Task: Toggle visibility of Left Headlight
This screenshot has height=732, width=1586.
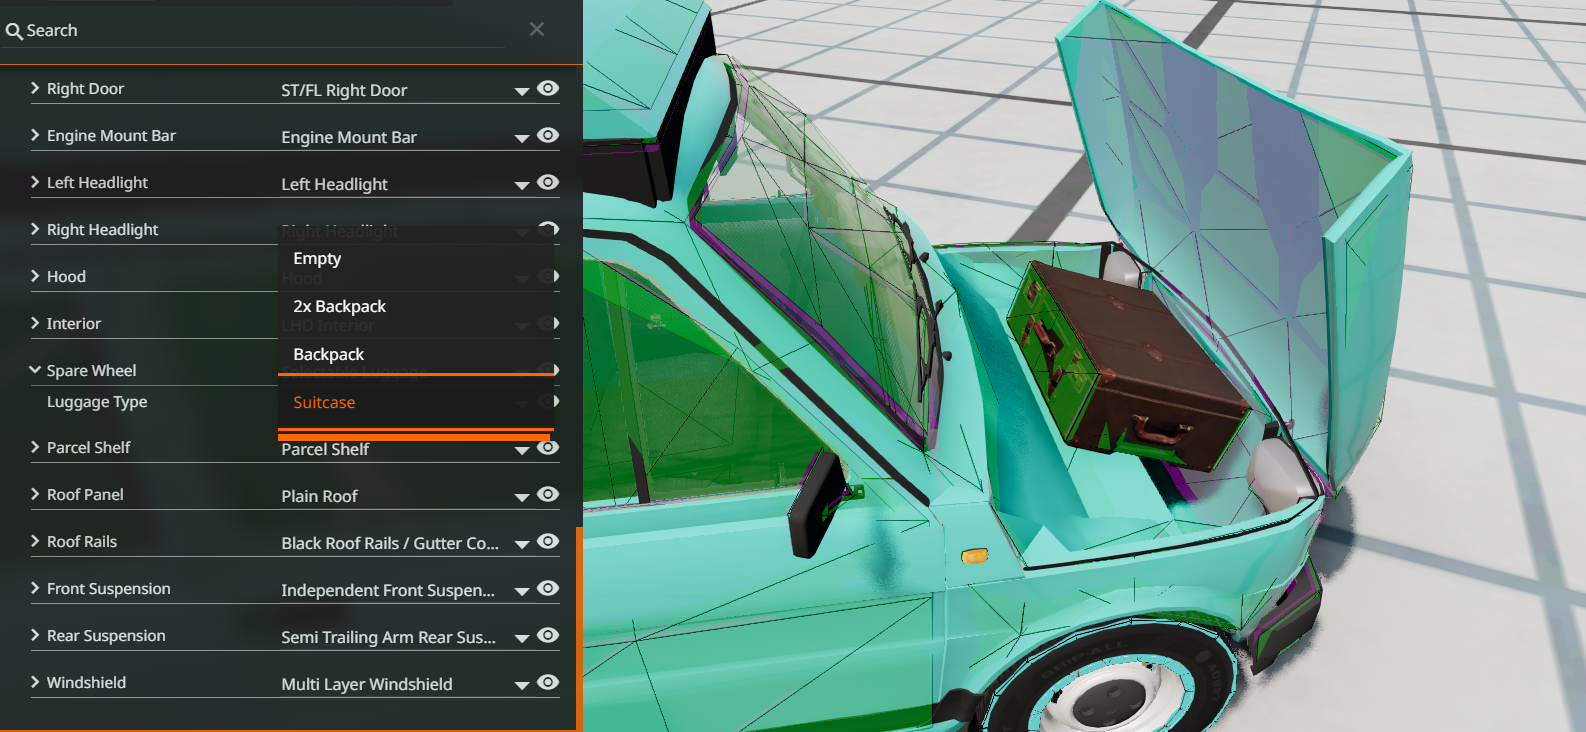Action: point(548,182)
